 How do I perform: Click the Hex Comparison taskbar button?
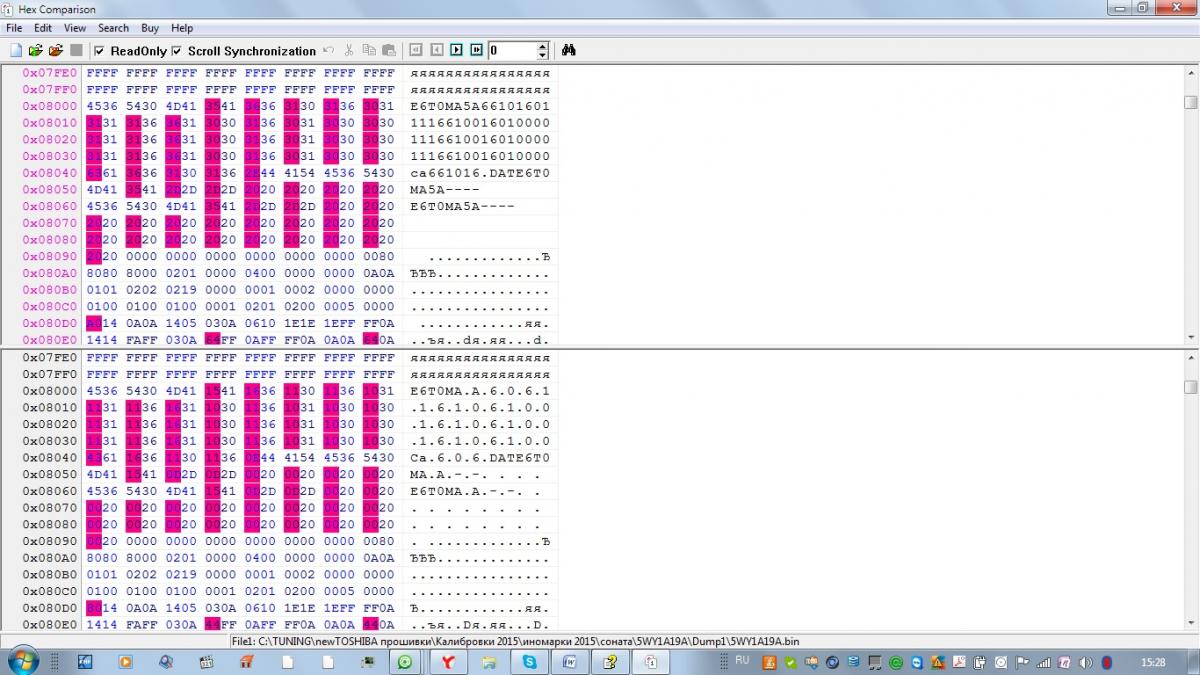pyautogui.click(x=650, y=662)
